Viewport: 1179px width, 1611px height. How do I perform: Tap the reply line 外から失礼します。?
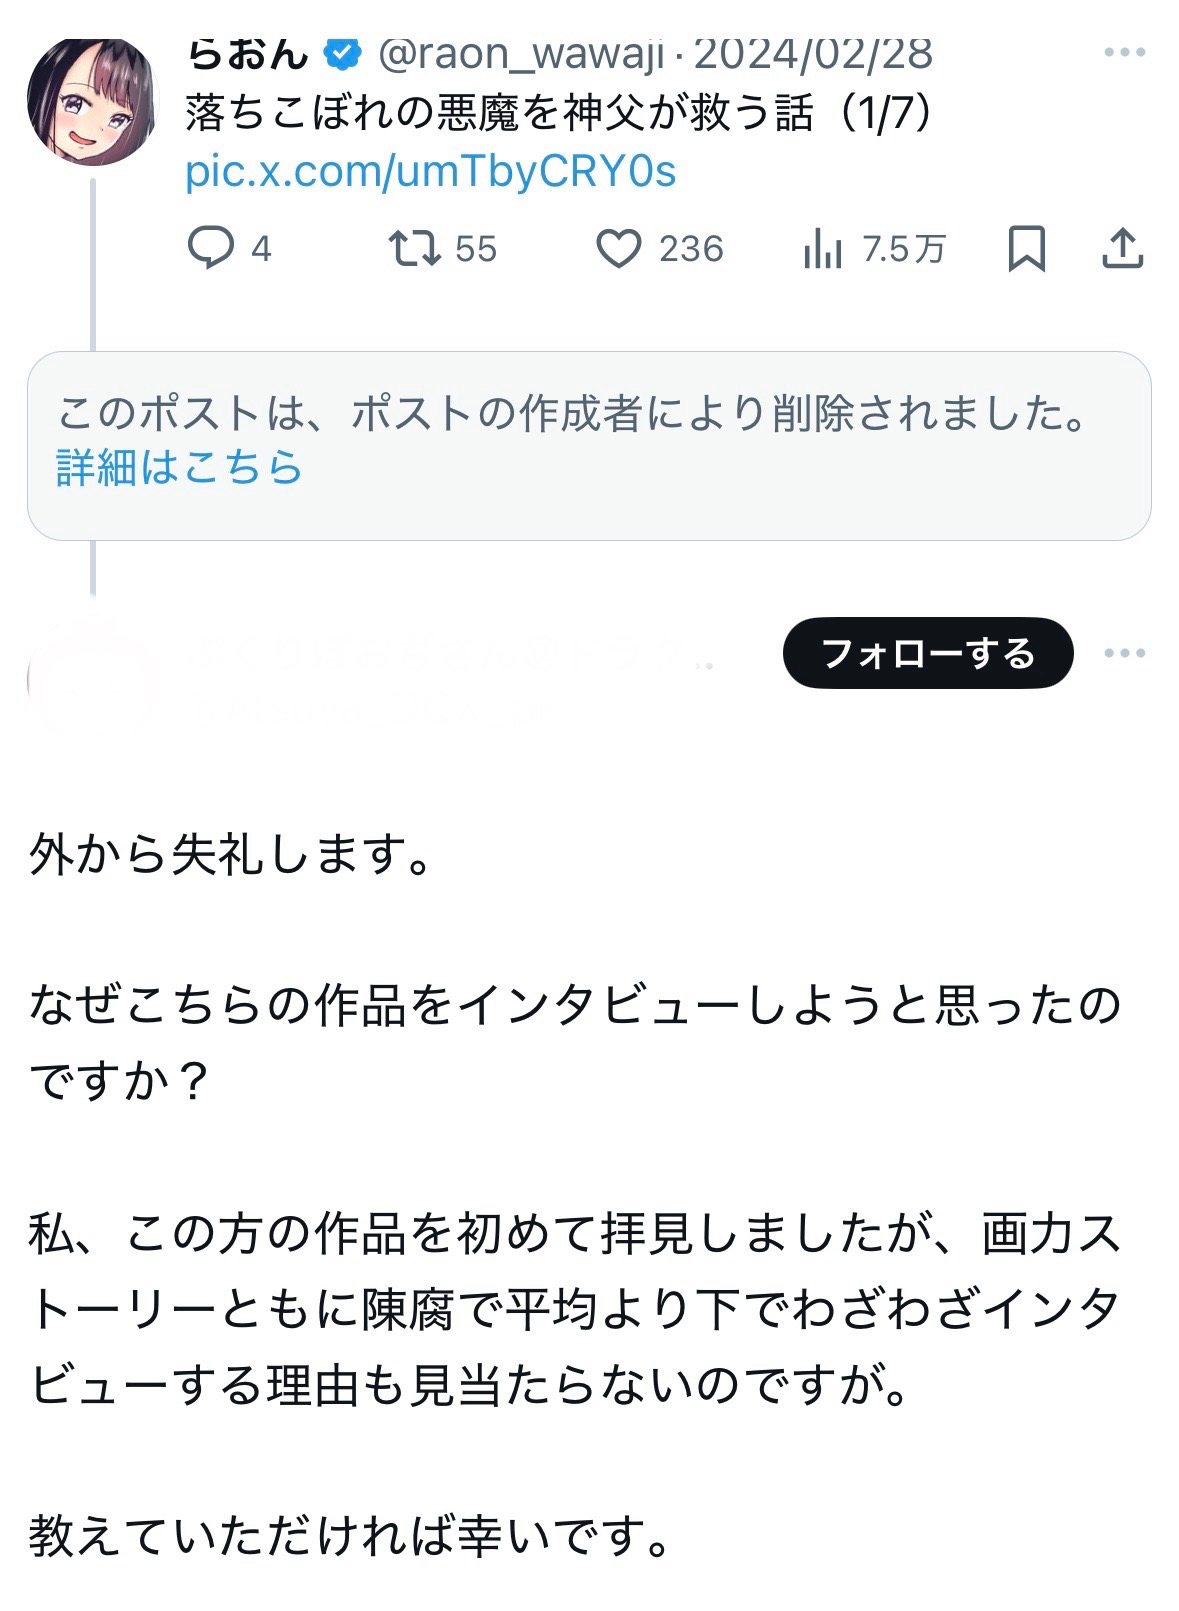click(231, 855)
